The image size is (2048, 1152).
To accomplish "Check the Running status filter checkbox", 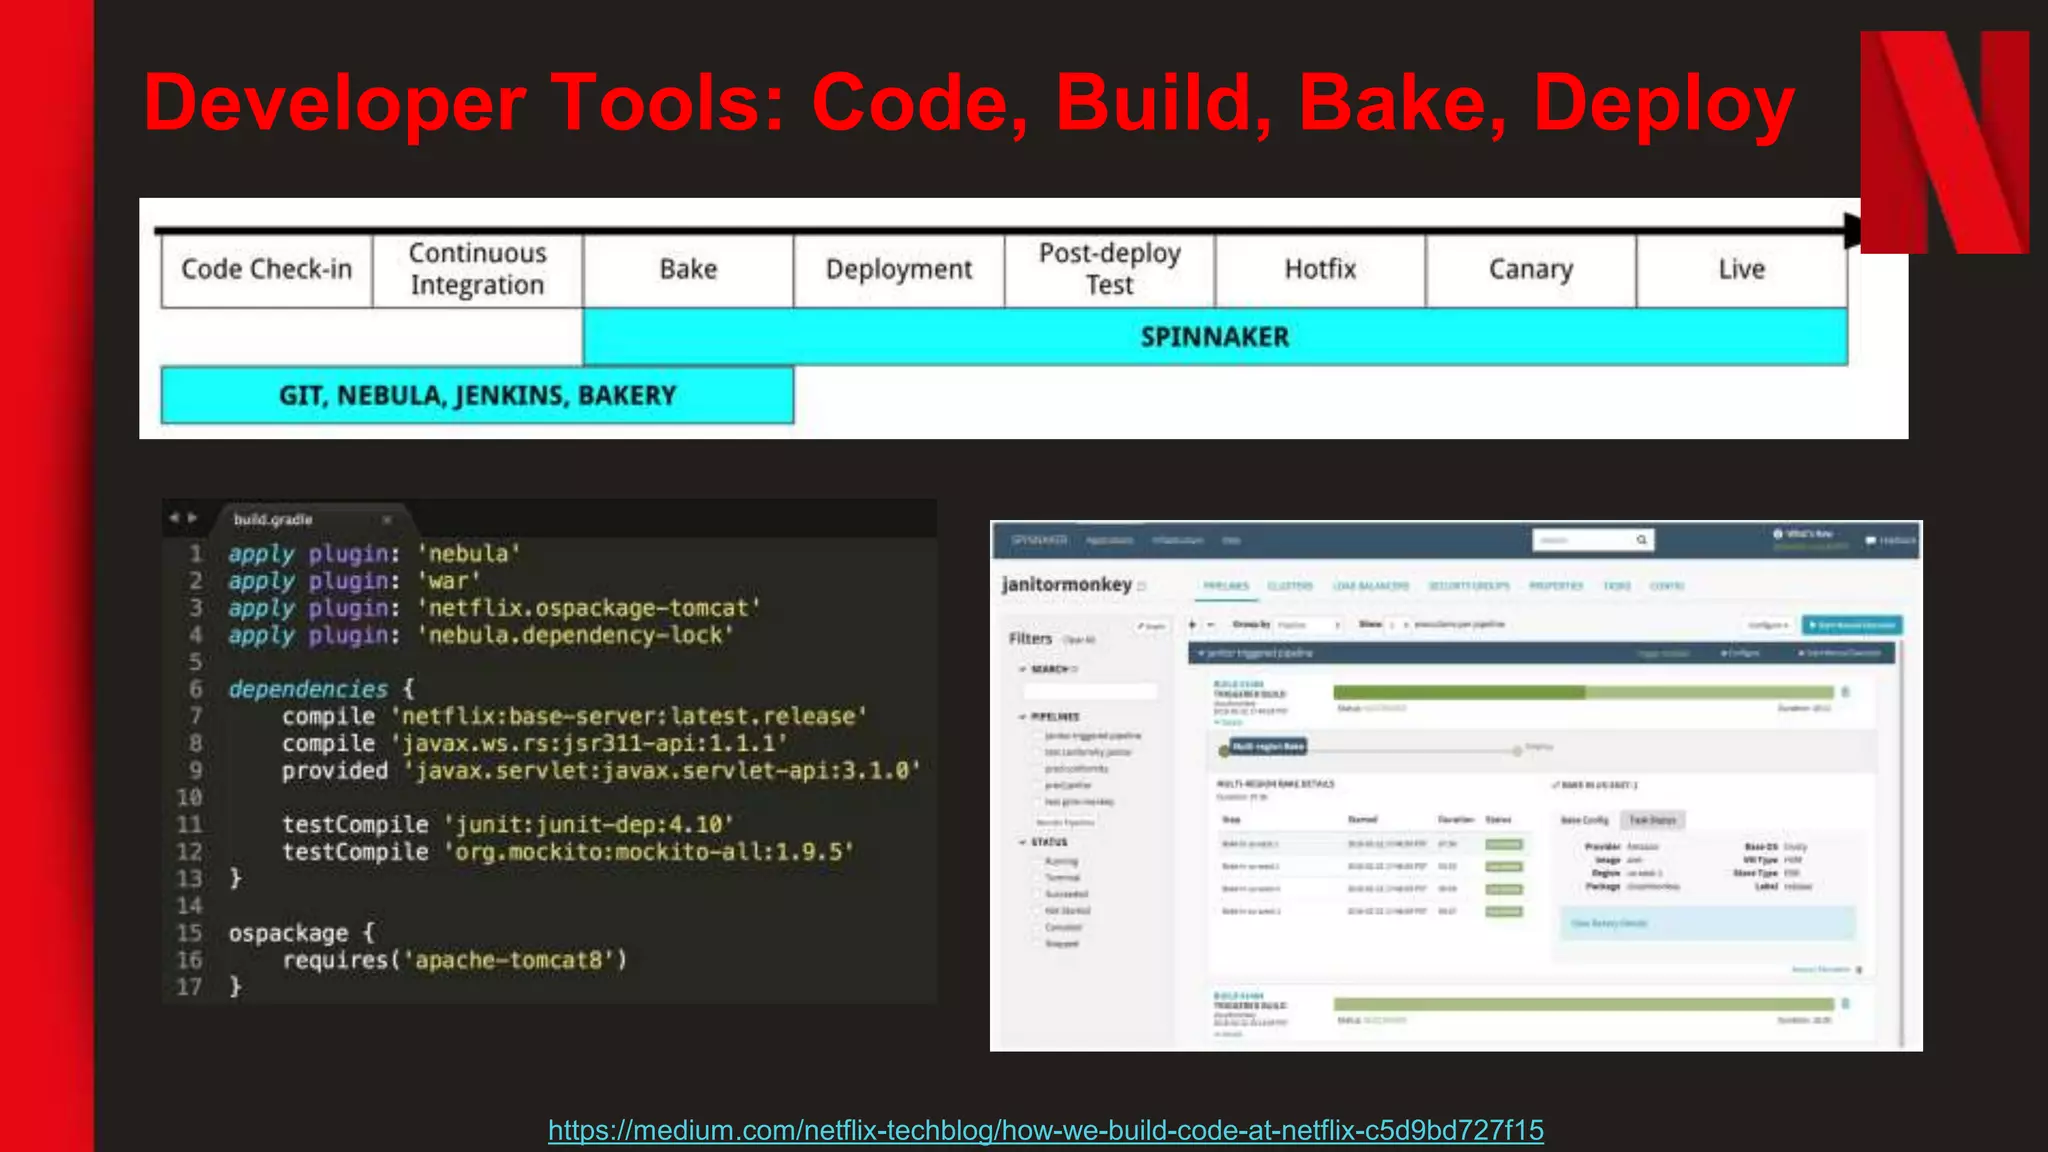I will point(1037,861).
